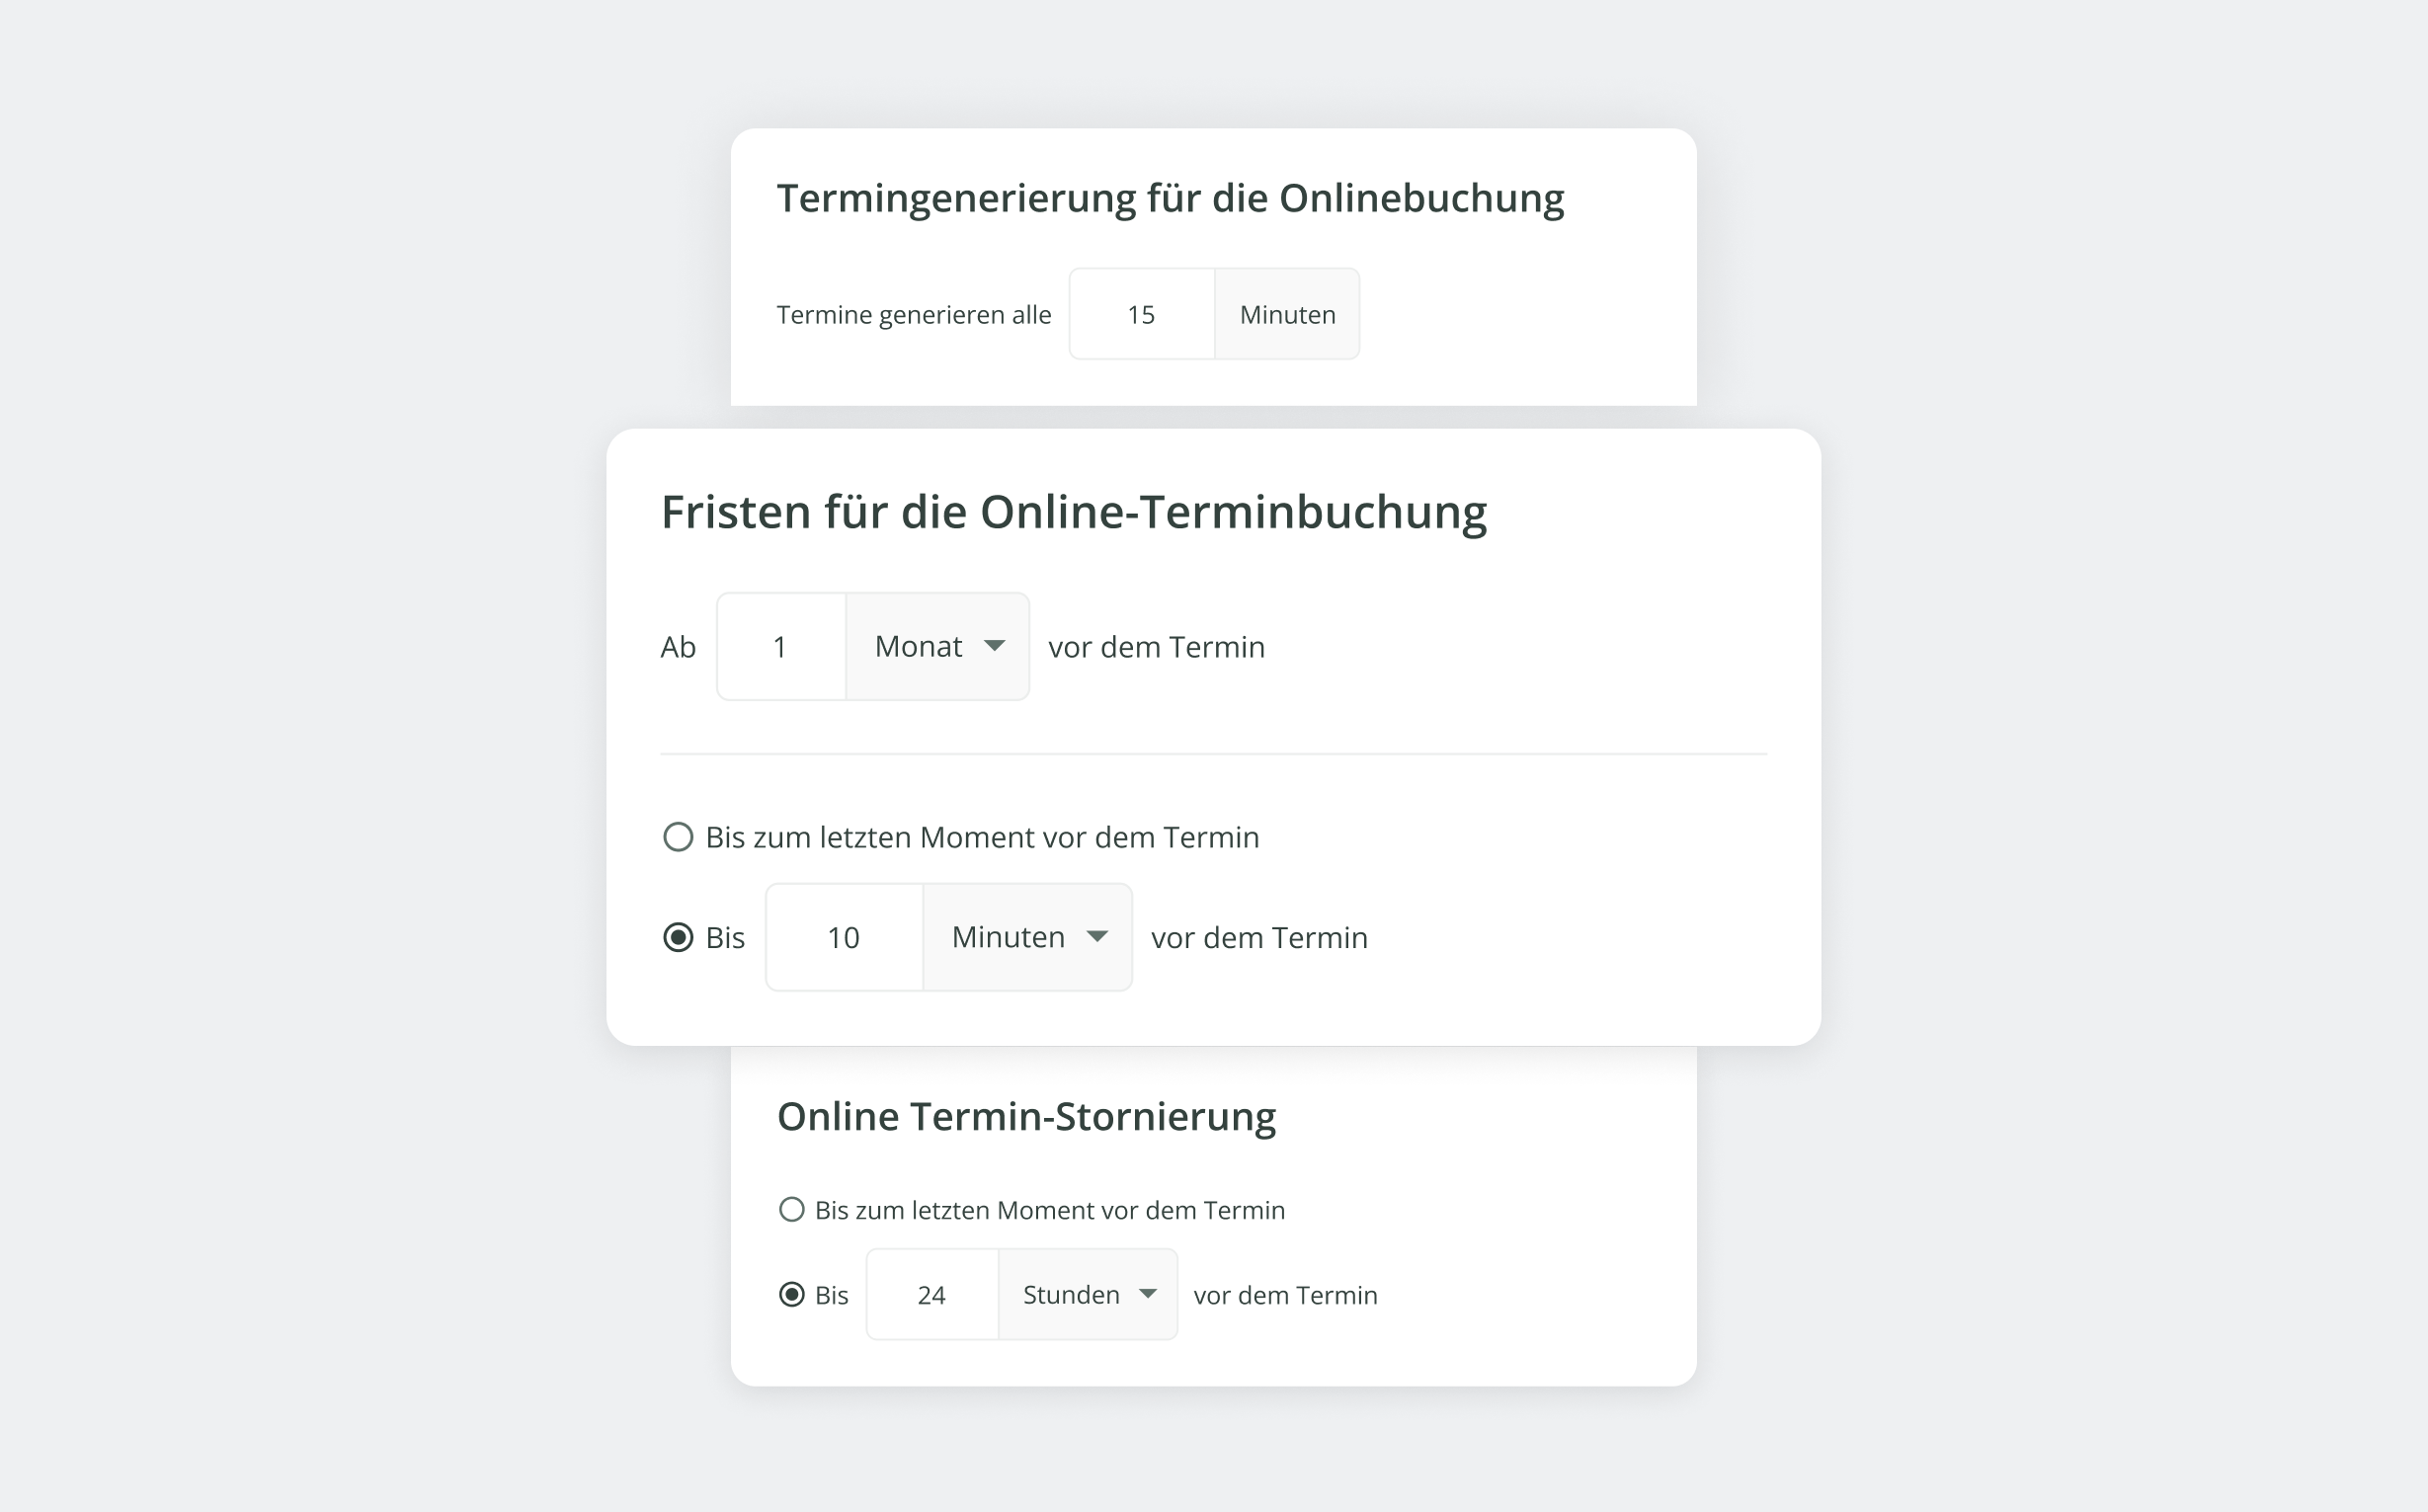This screenshot has width=2428, height=1512.
Task: Click the arrow icon beside Monat
Action: [994, 646]
